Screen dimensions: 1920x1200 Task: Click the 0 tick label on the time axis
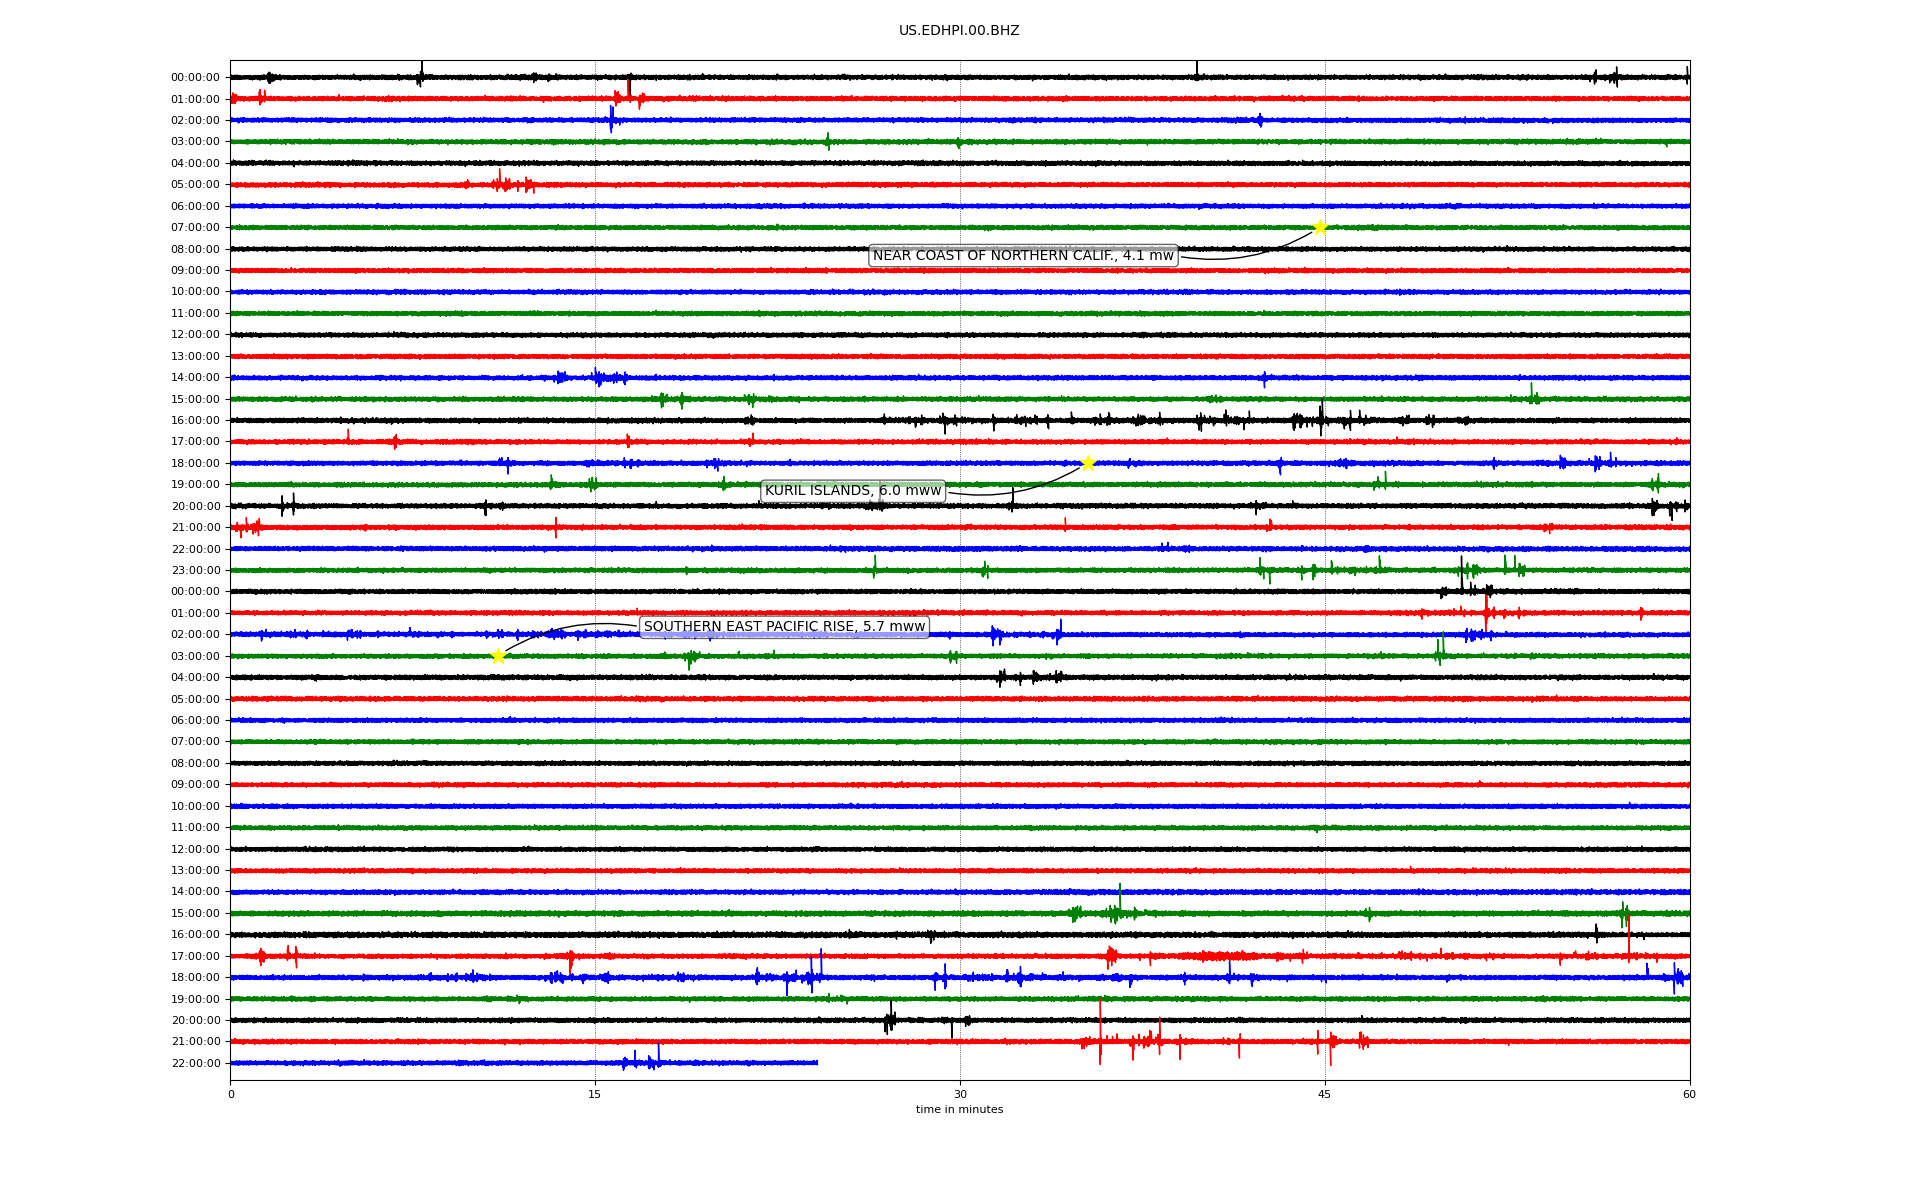231,1094
